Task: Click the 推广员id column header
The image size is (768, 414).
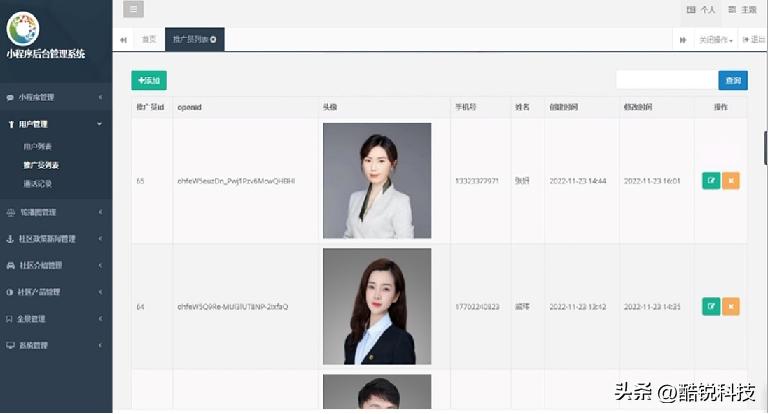Action: [150, 107]
